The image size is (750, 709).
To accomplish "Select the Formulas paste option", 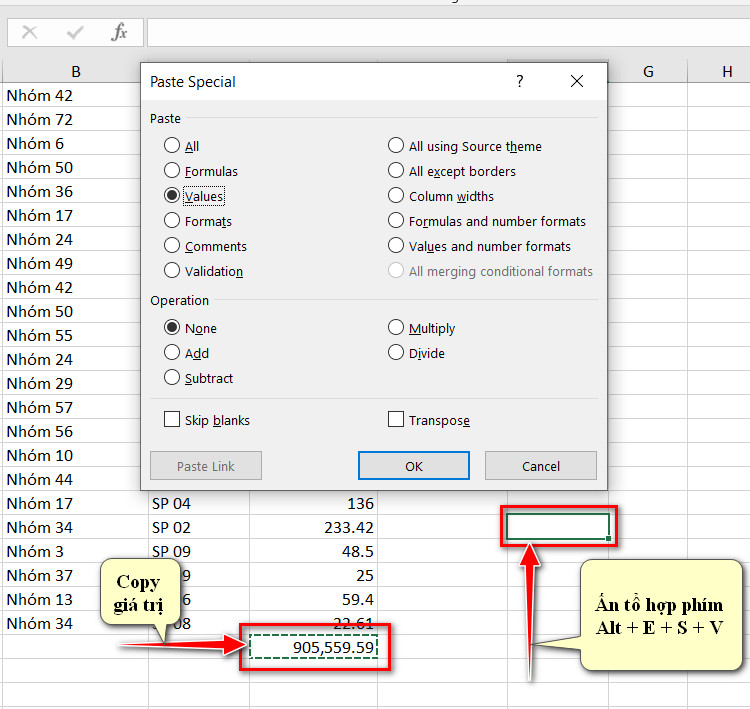I will tap(200, 171).
